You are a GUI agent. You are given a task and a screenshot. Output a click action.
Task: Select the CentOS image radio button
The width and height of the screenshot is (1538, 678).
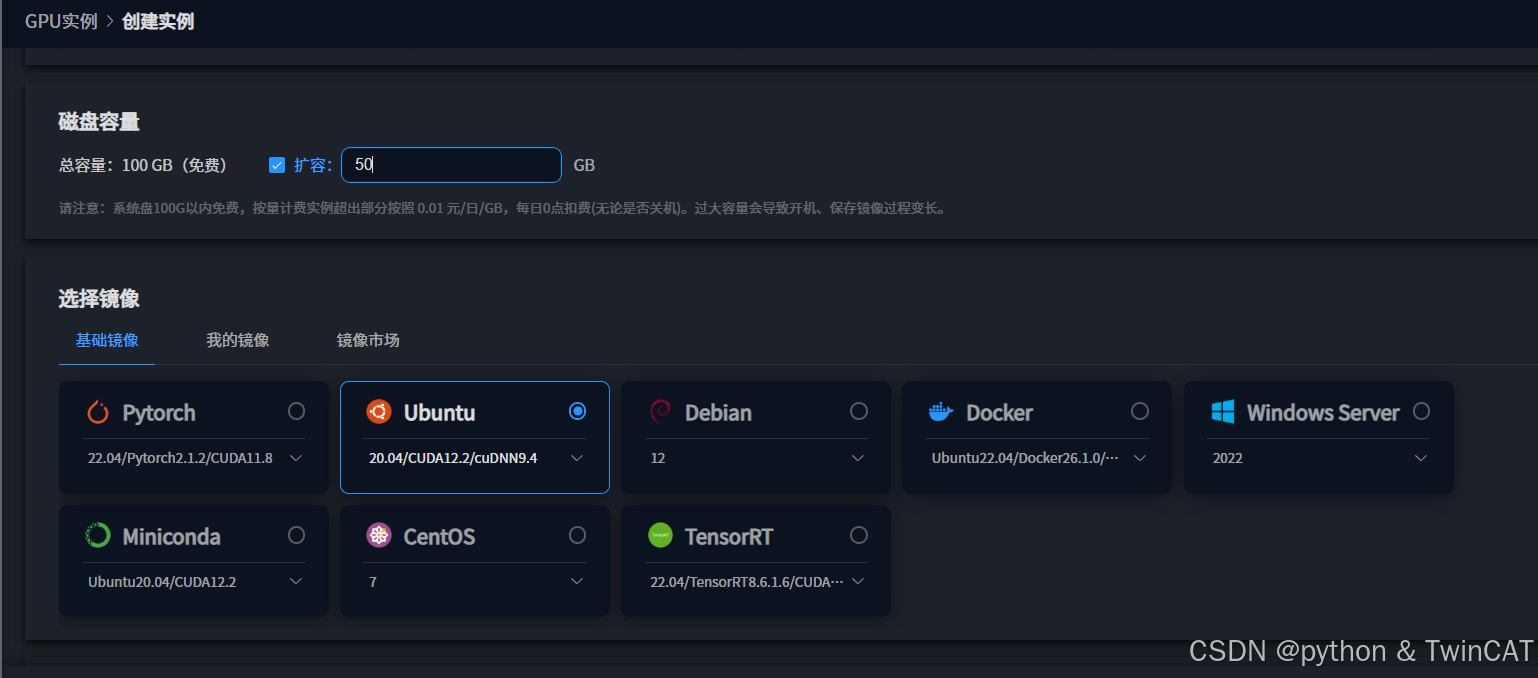point(577,535)
